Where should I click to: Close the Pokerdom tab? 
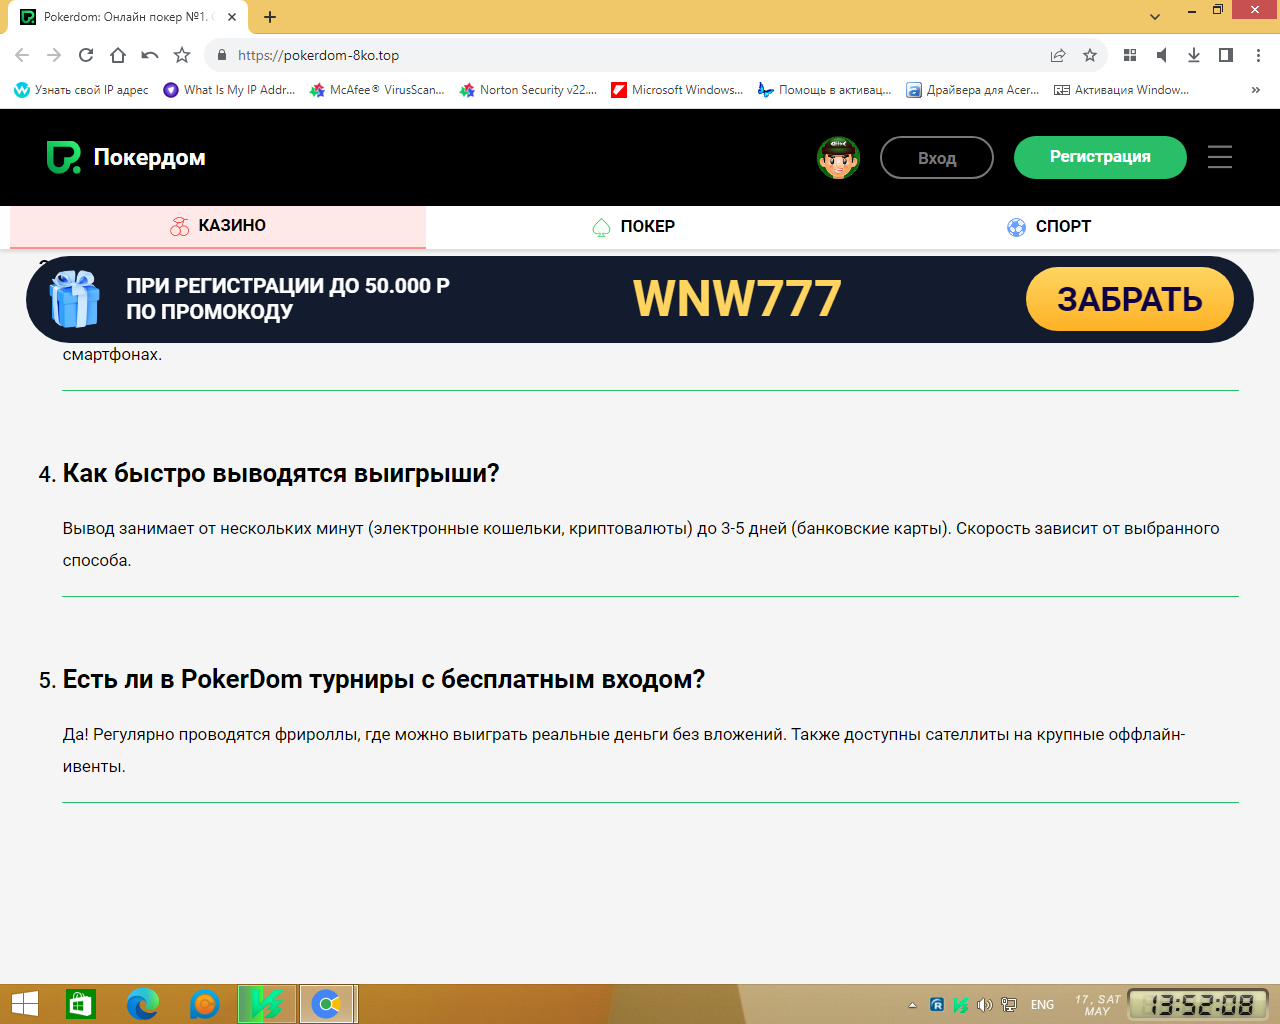pos(231,17)
